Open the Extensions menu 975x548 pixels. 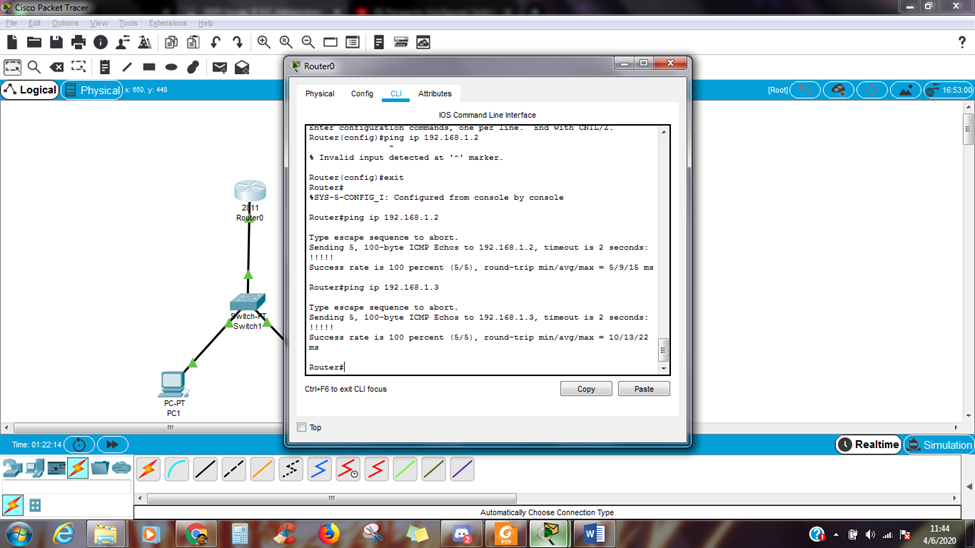coord(167,23)
